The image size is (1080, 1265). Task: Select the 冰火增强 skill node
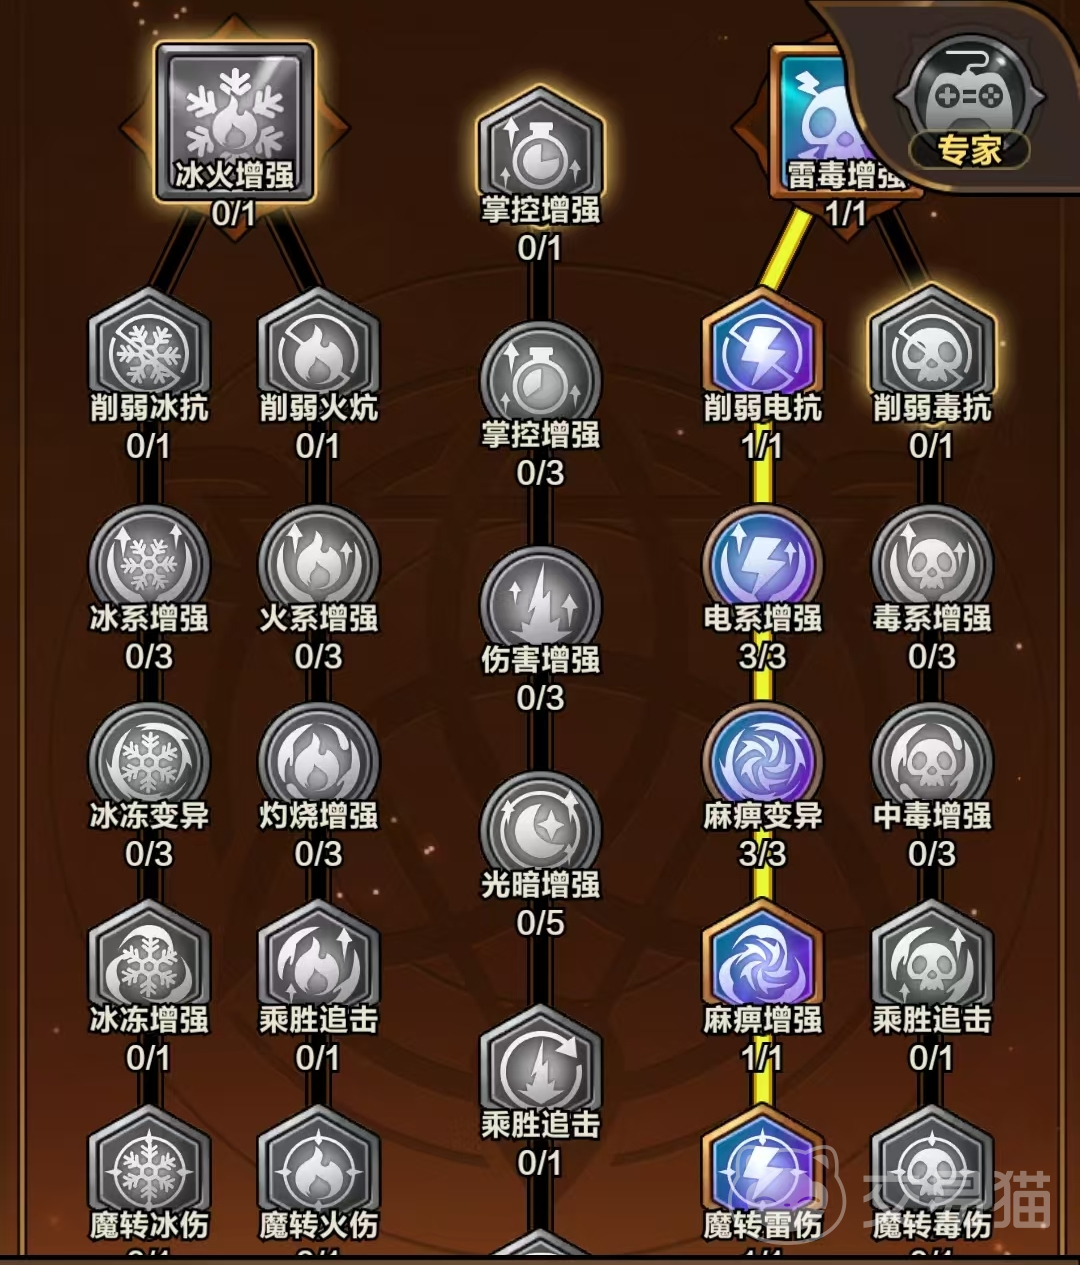point(235,120)
